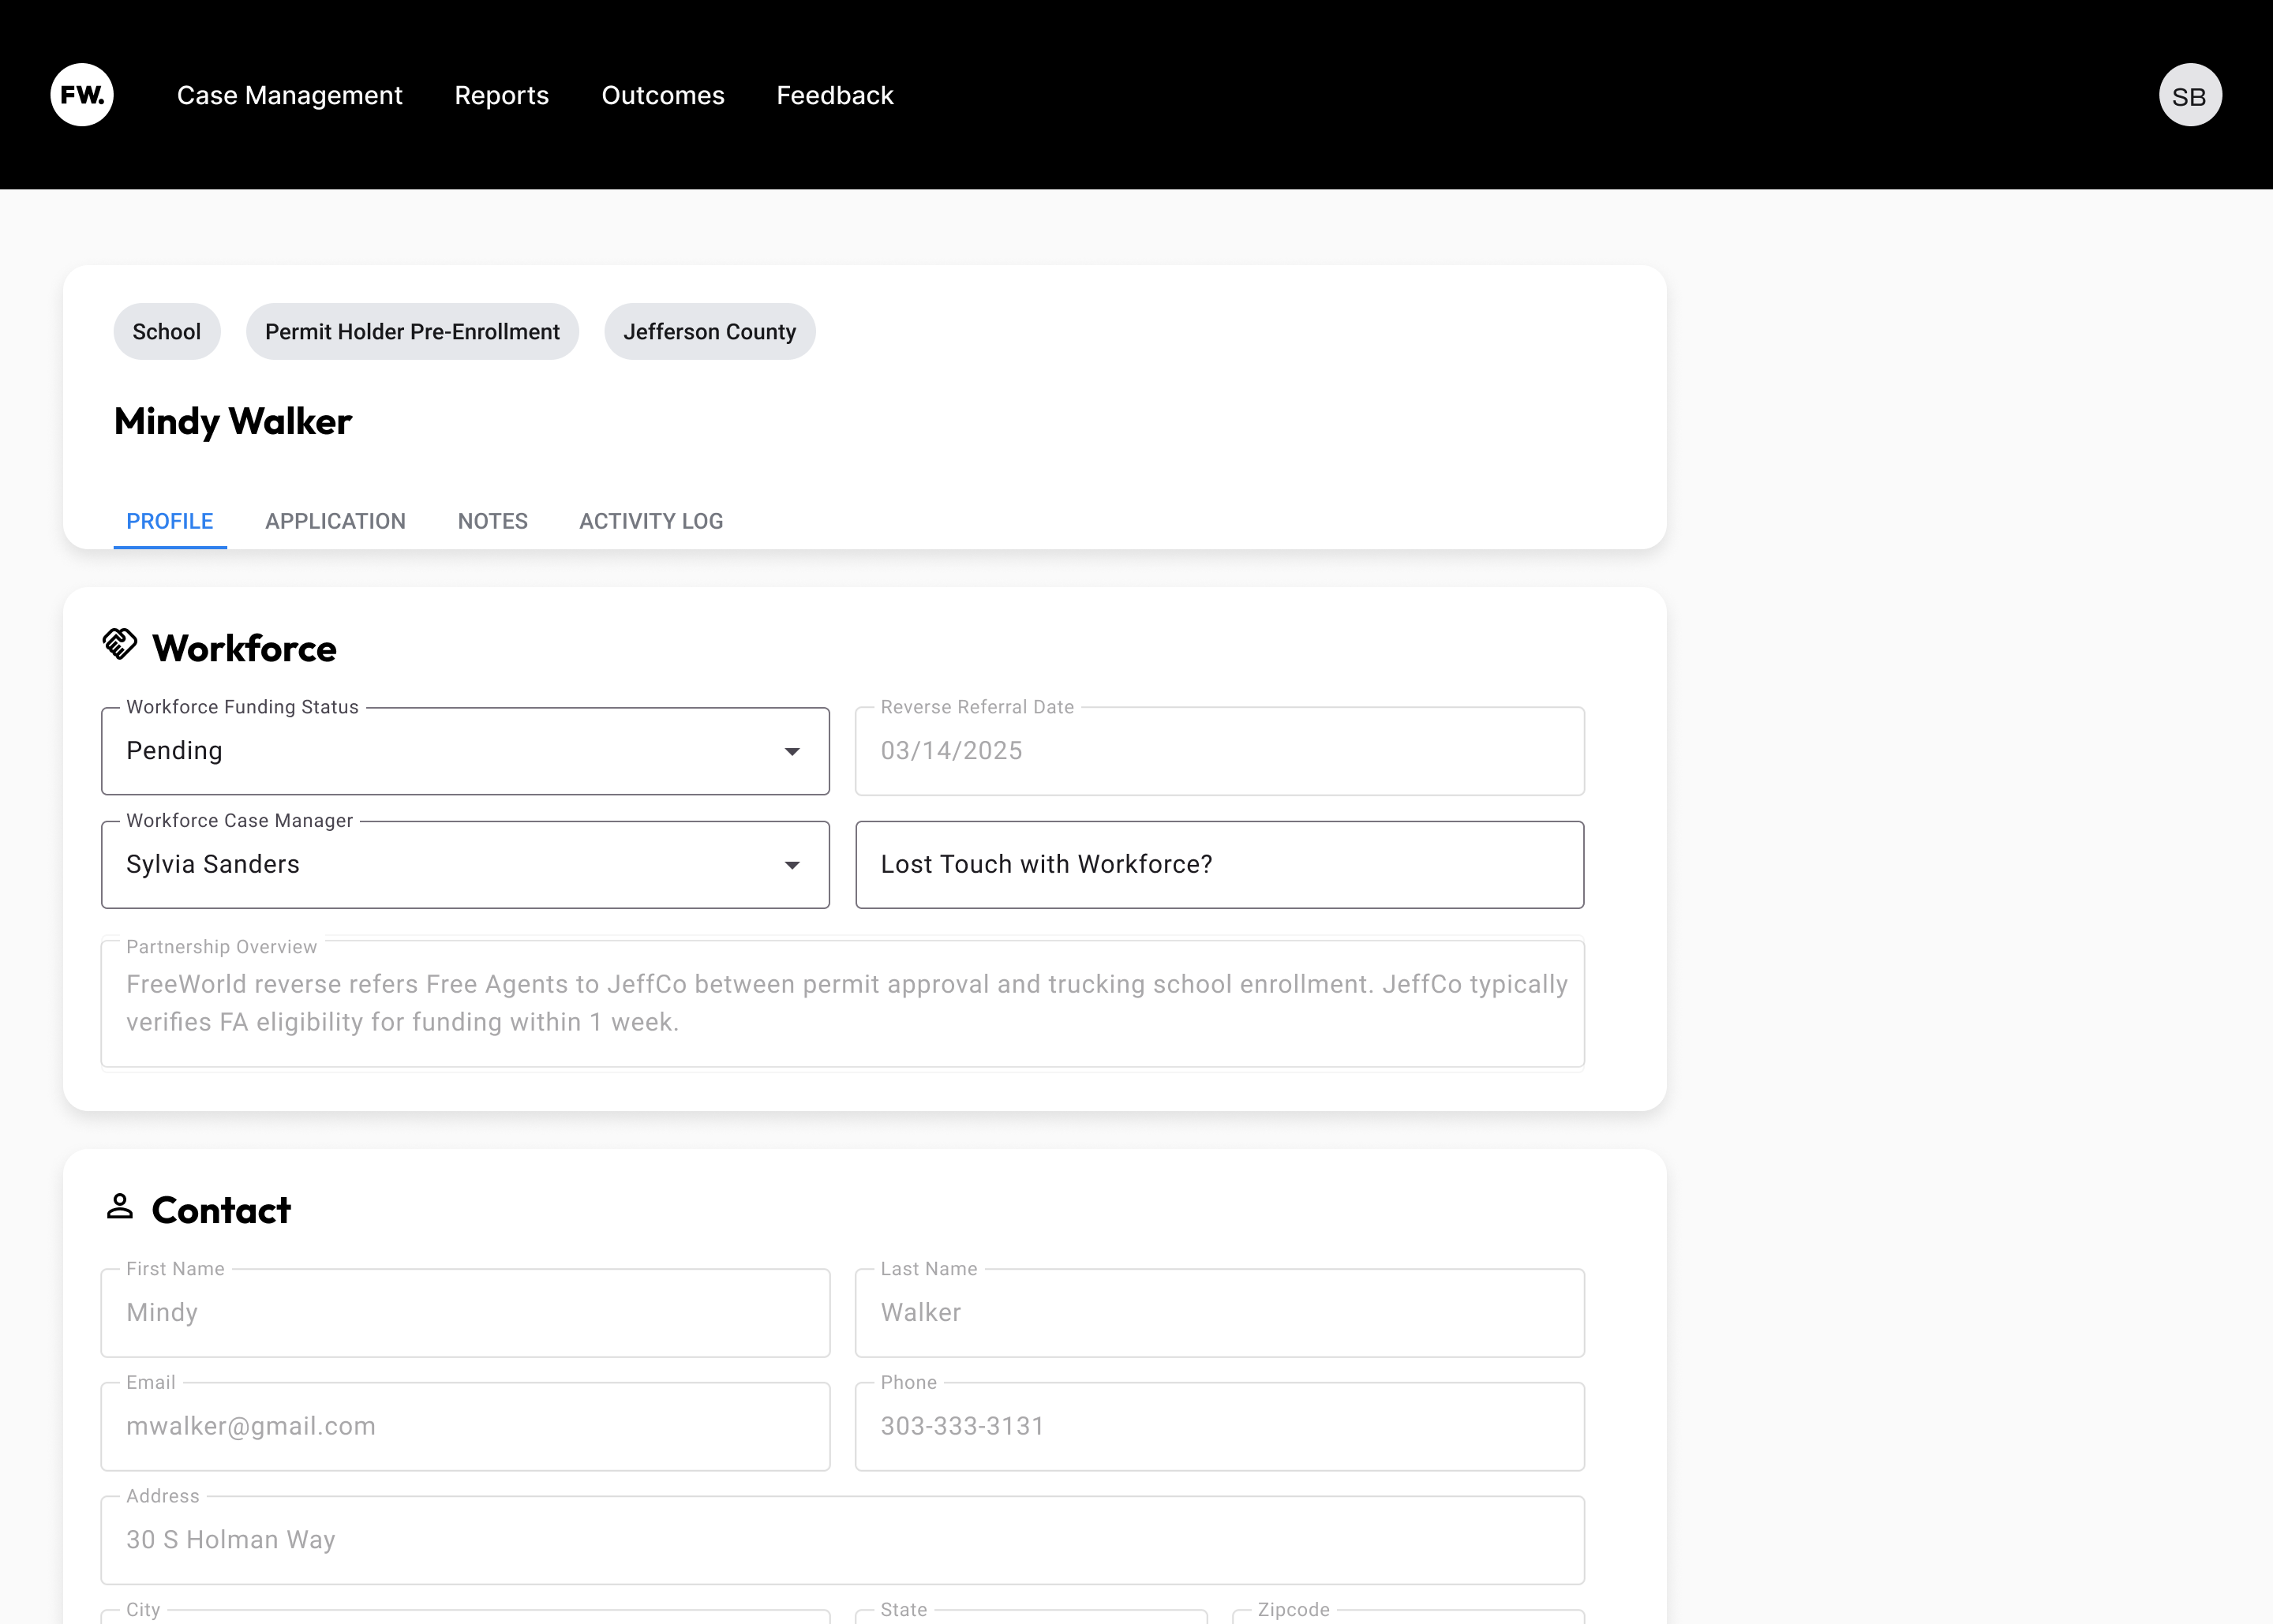Open the Outcomes navigation item

click(663, 95)
